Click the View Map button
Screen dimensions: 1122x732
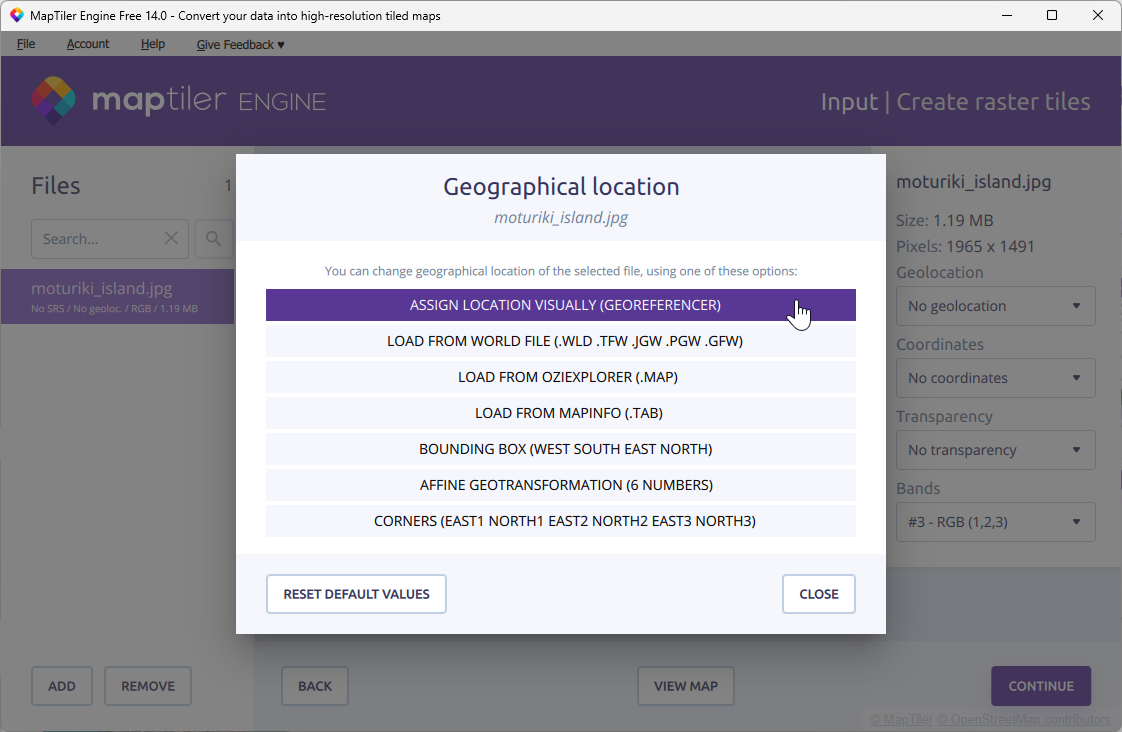[x=686, y=685]
